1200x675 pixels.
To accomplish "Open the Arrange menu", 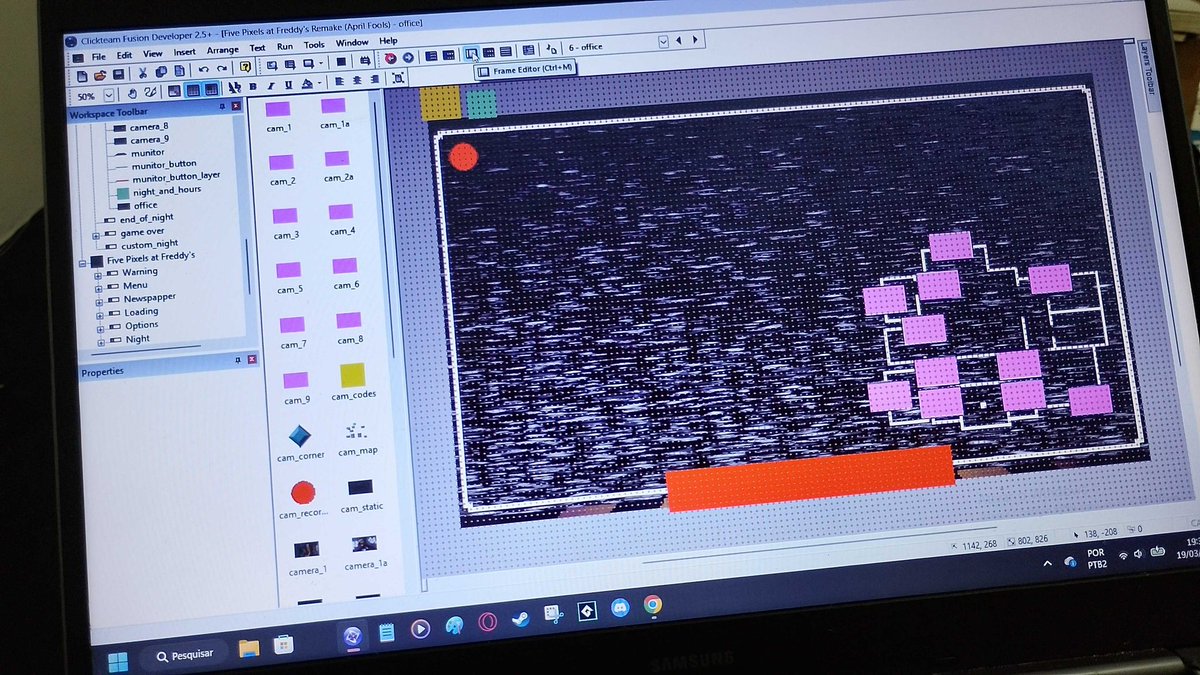I will (222, 50).
